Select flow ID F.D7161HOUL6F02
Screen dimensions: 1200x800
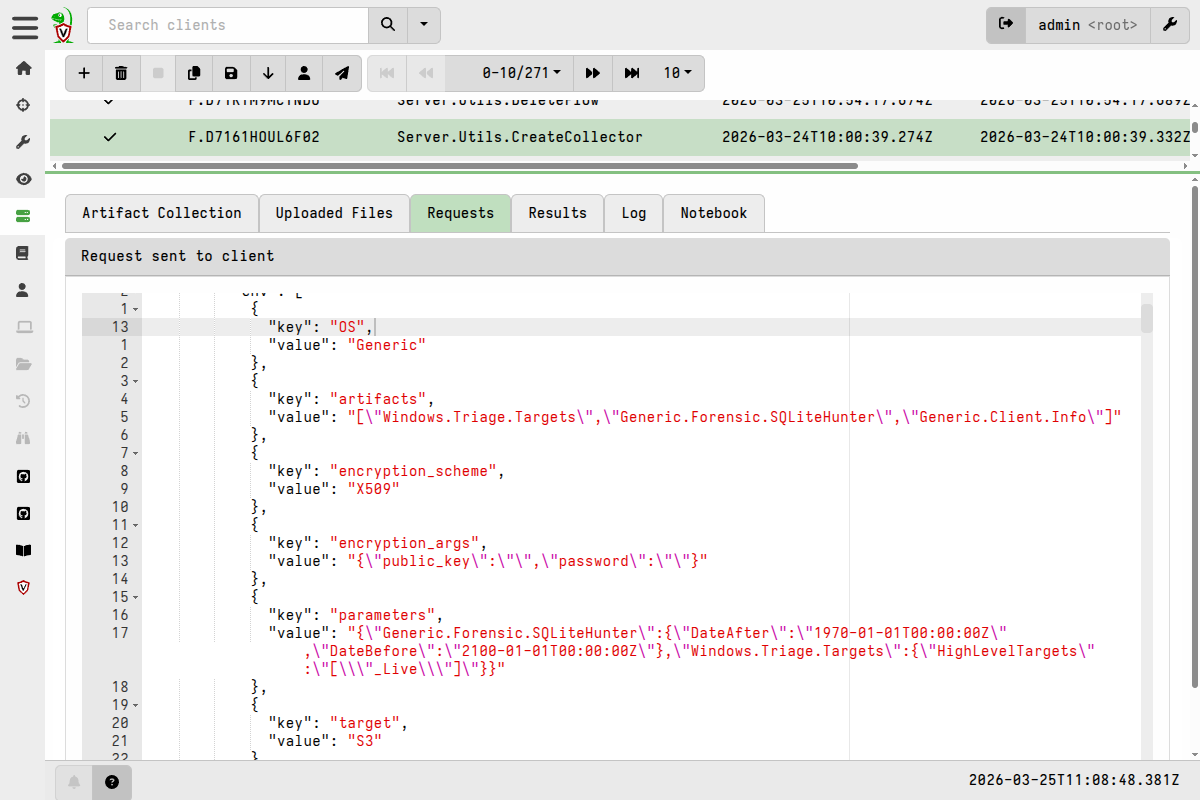pyautogui.click(x=254, y=137)
